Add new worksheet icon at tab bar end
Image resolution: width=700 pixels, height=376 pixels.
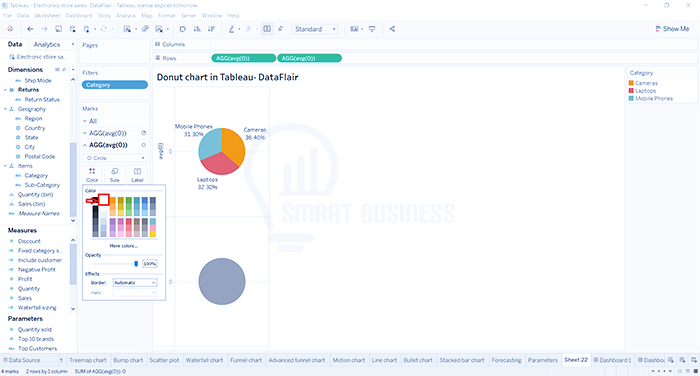coord(671,360)
